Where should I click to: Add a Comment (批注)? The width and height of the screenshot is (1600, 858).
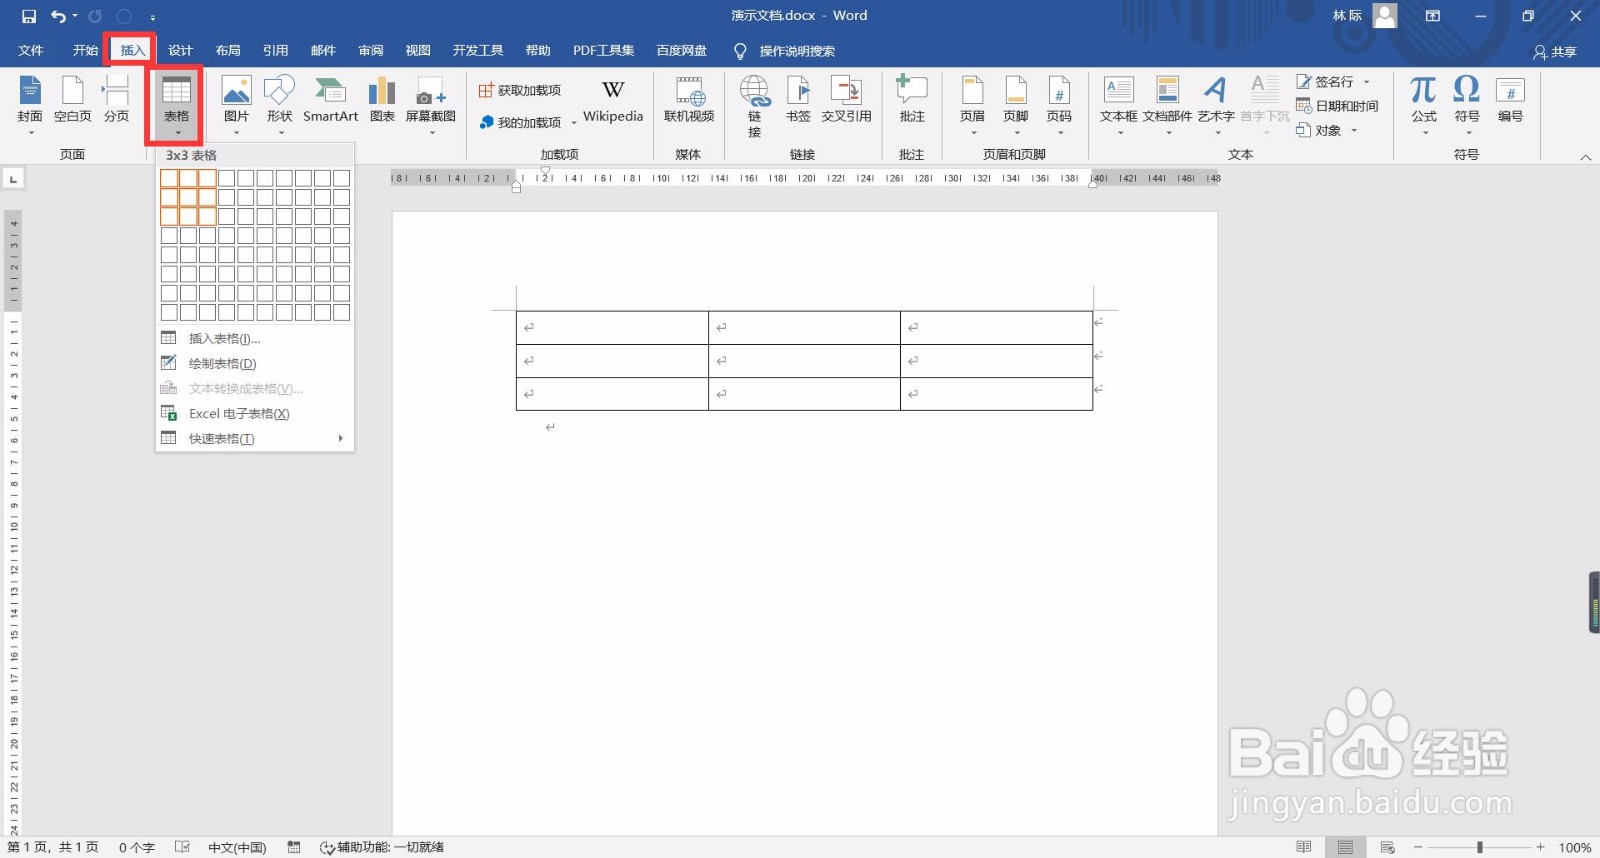[912, 100]
